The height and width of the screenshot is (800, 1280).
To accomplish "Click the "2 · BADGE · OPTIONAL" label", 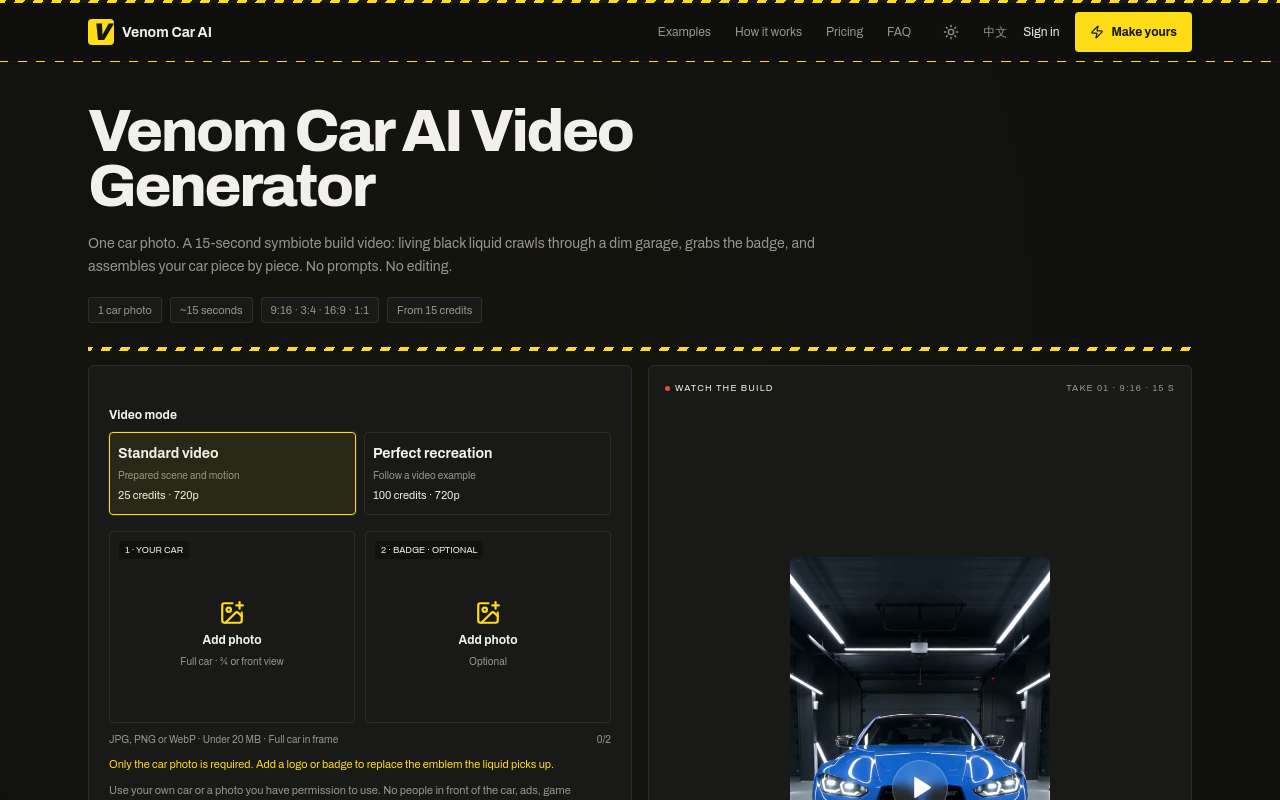I will [x=429, y=550].
